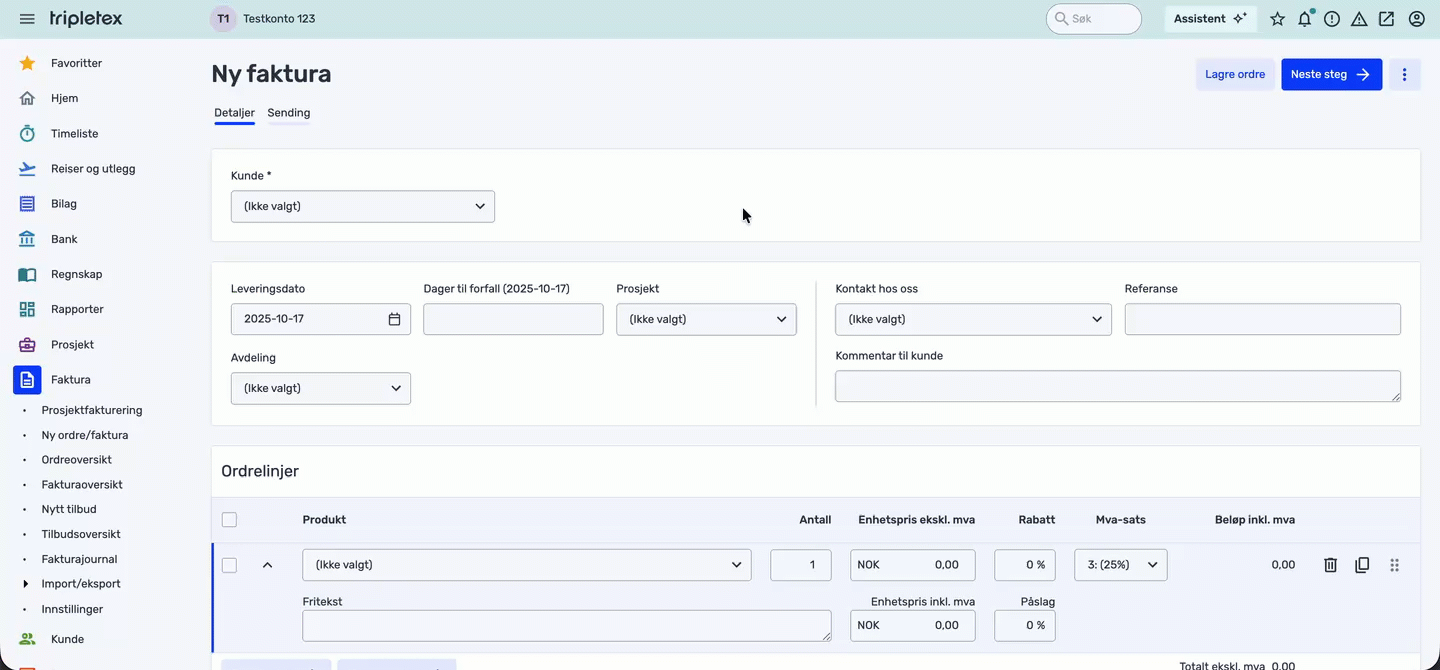Click the Neste steg button
1440x670 pixels.
click(1331, 75)
